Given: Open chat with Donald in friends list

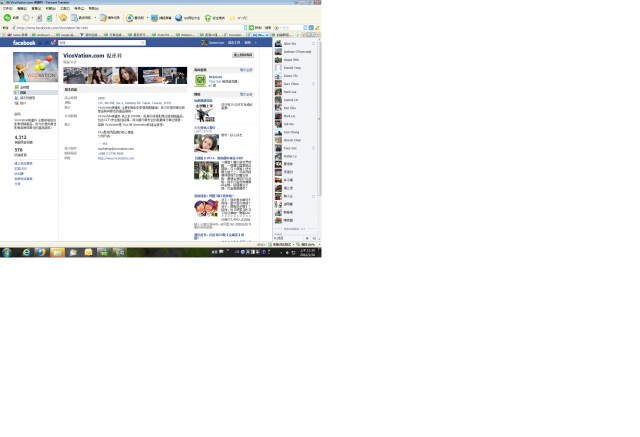Looking at the screenshot, I should click(x=295, y=68).
